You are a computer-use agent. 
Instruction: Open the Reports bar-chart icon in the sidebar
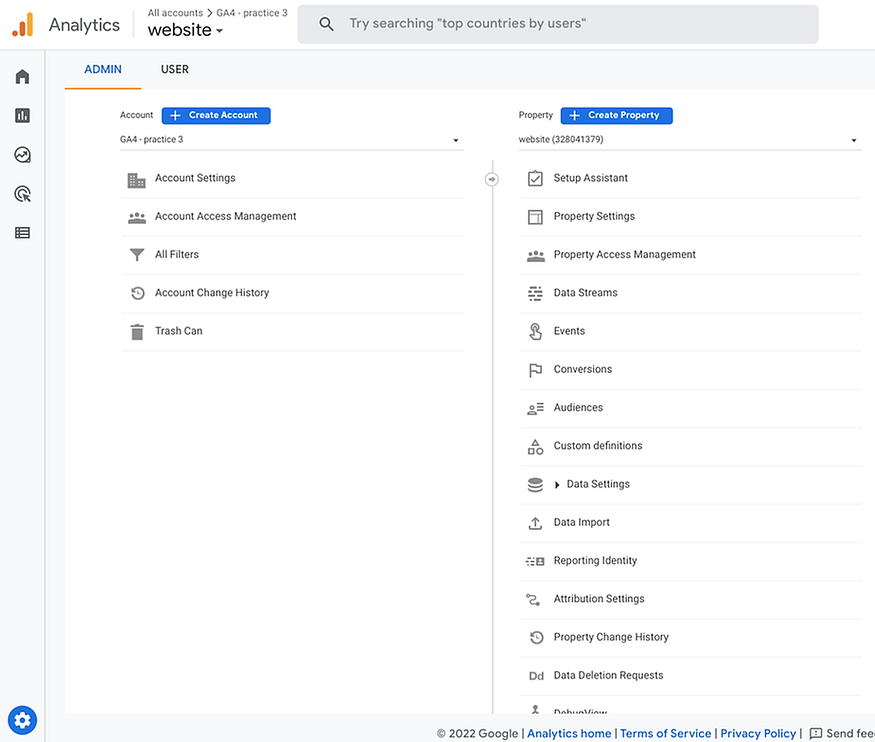pyautogui.click(x=22, y=115)
